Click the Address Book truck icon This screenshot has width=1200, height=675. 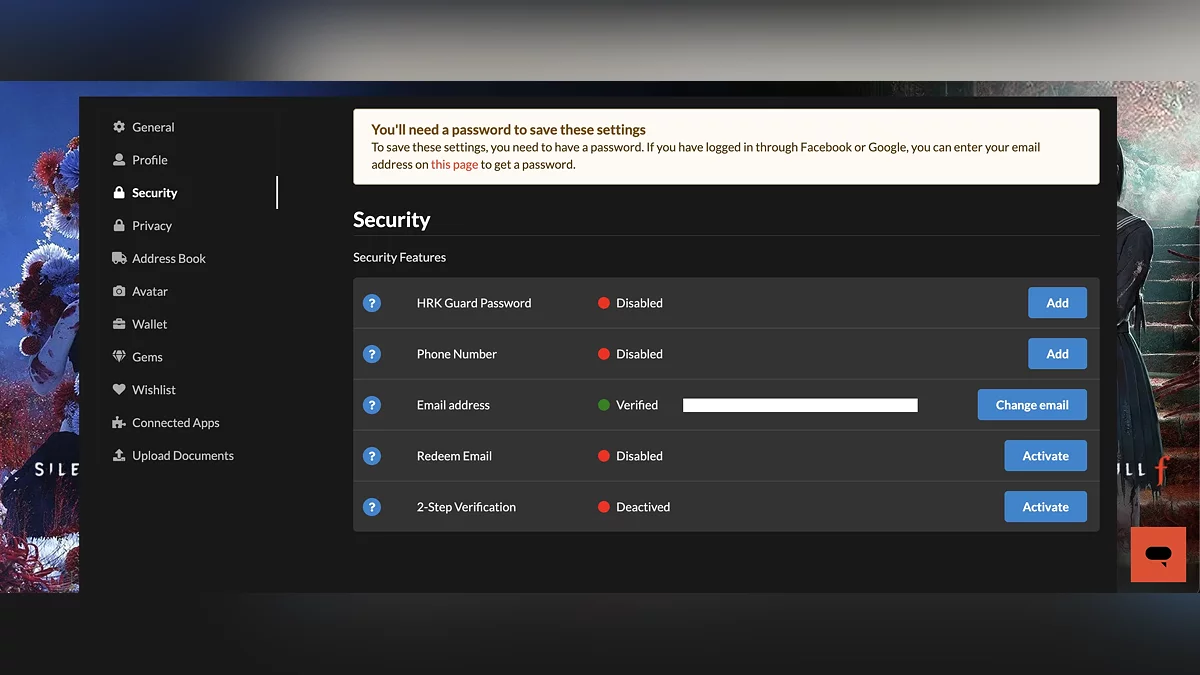point(119,258)
